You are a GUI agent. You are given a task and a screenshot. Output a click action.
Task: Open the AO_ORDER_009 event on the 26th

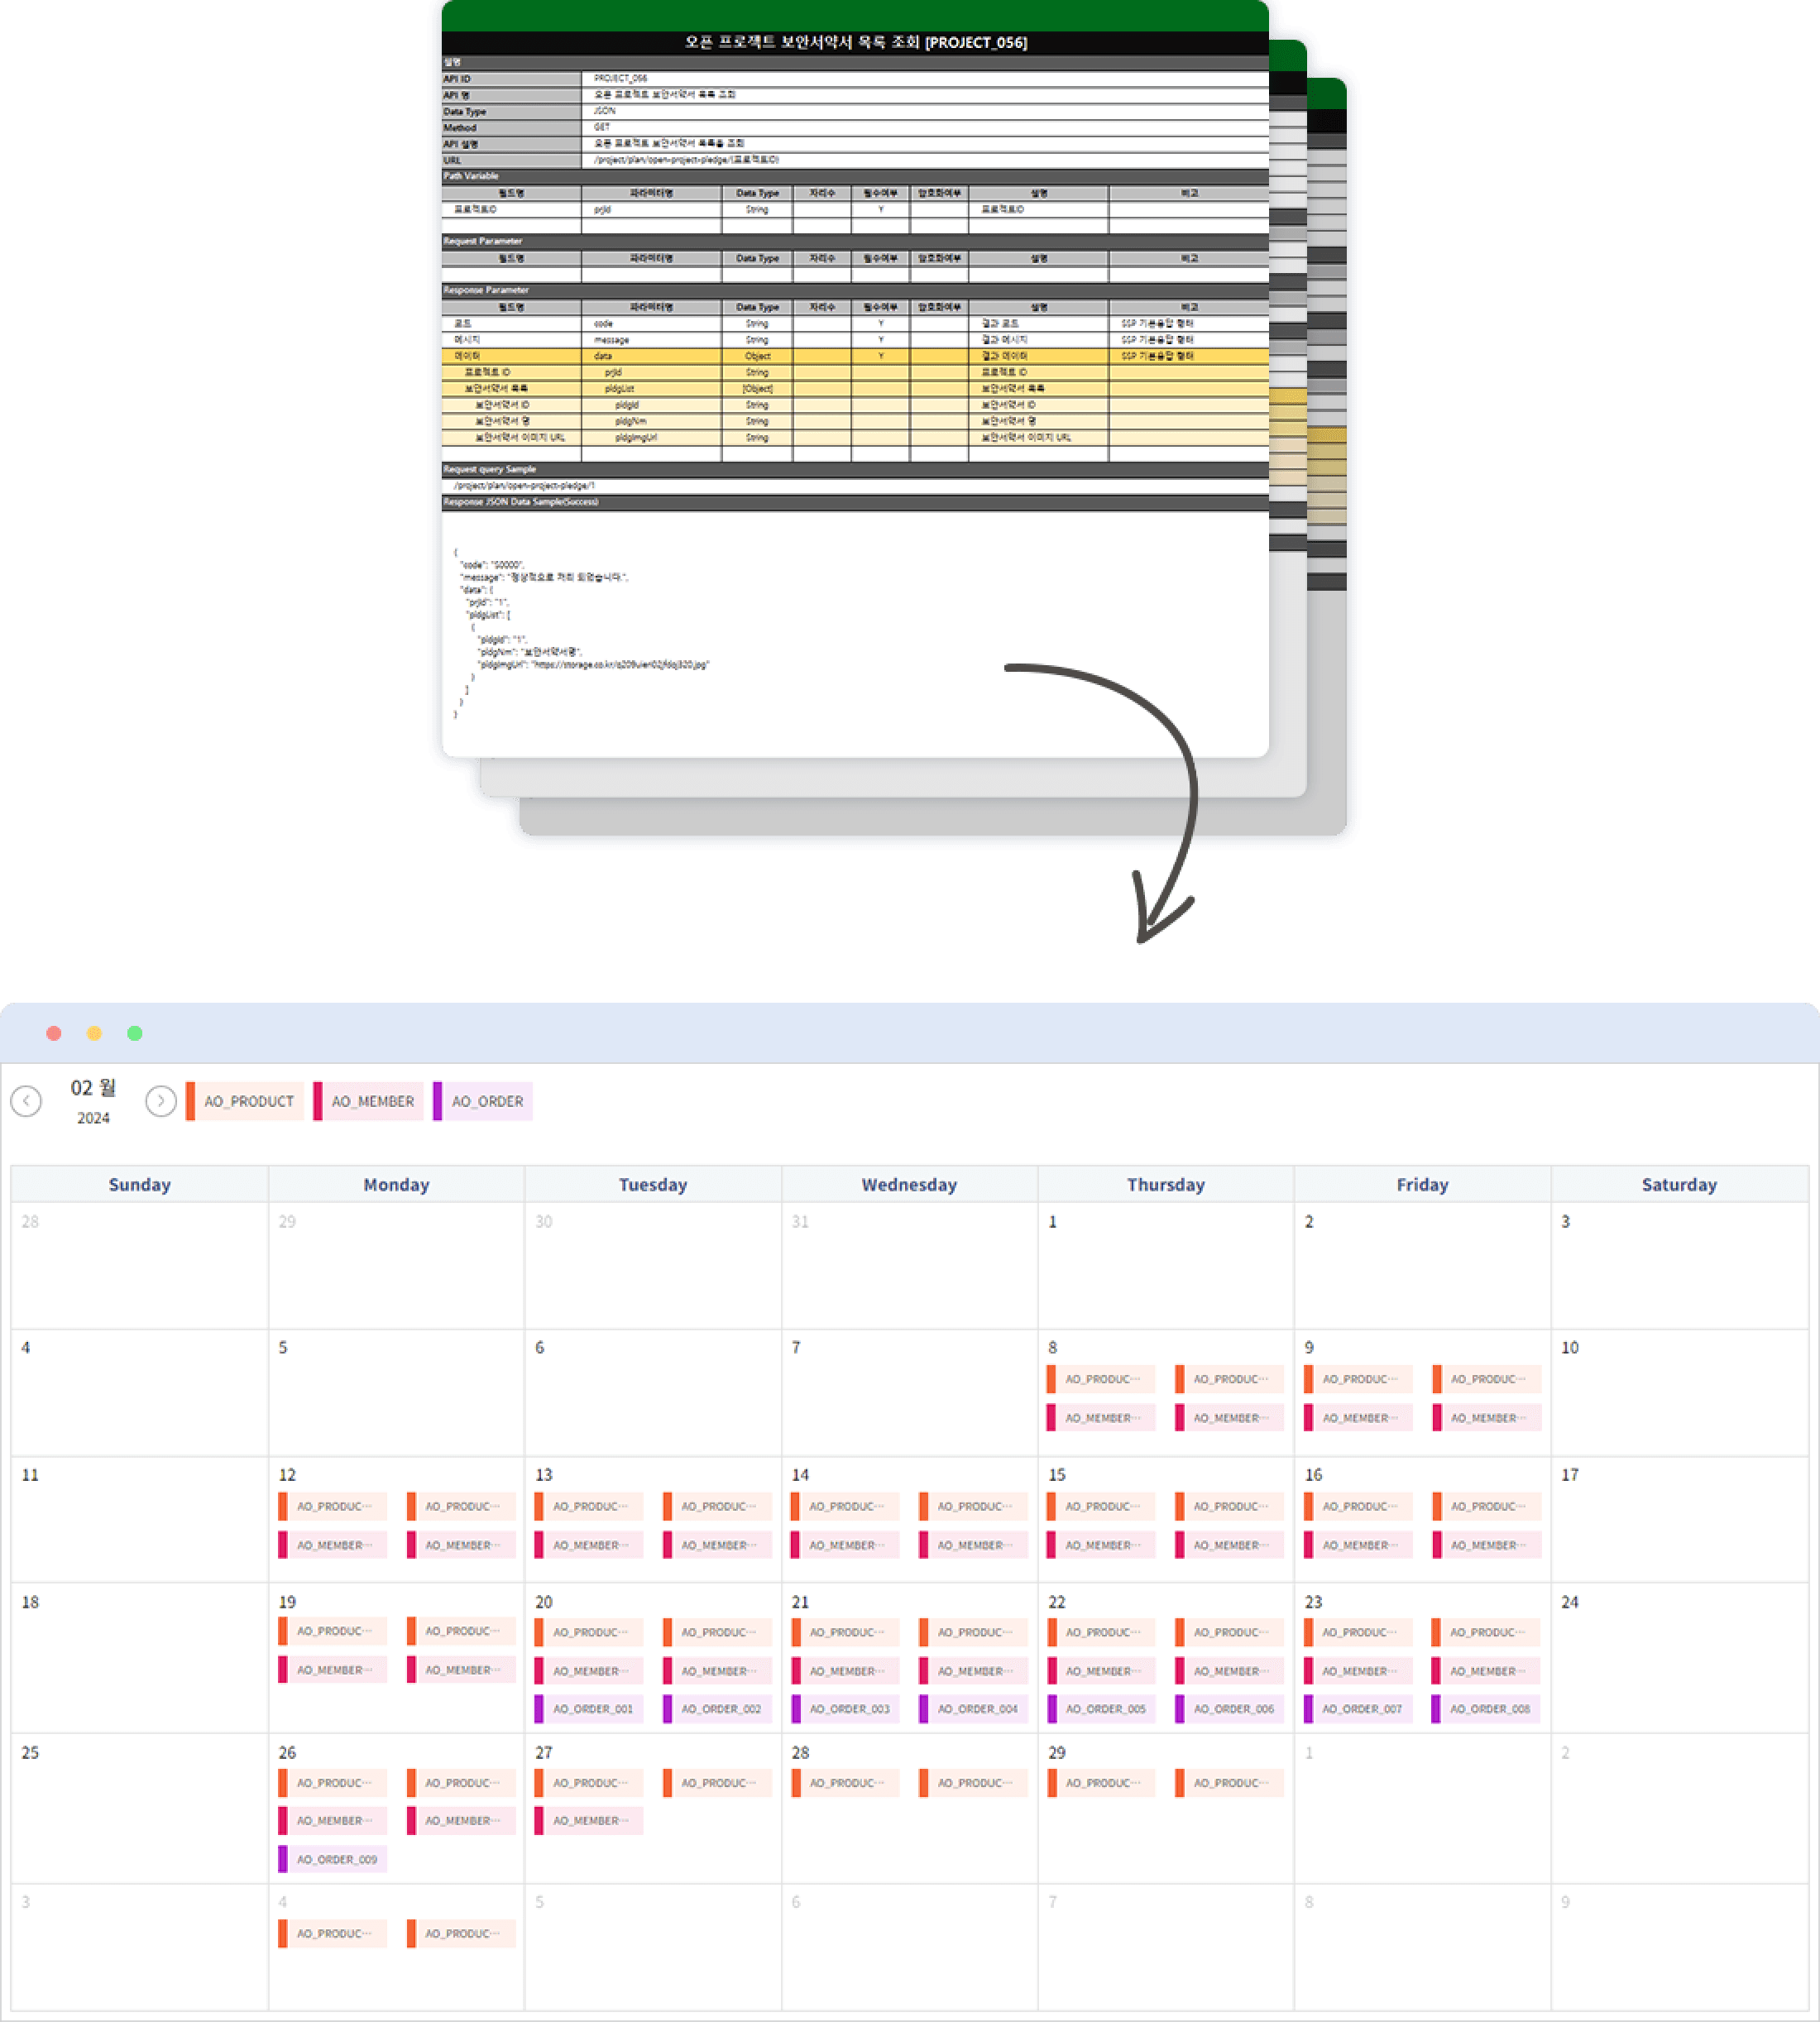click(x=333, y=1859)
